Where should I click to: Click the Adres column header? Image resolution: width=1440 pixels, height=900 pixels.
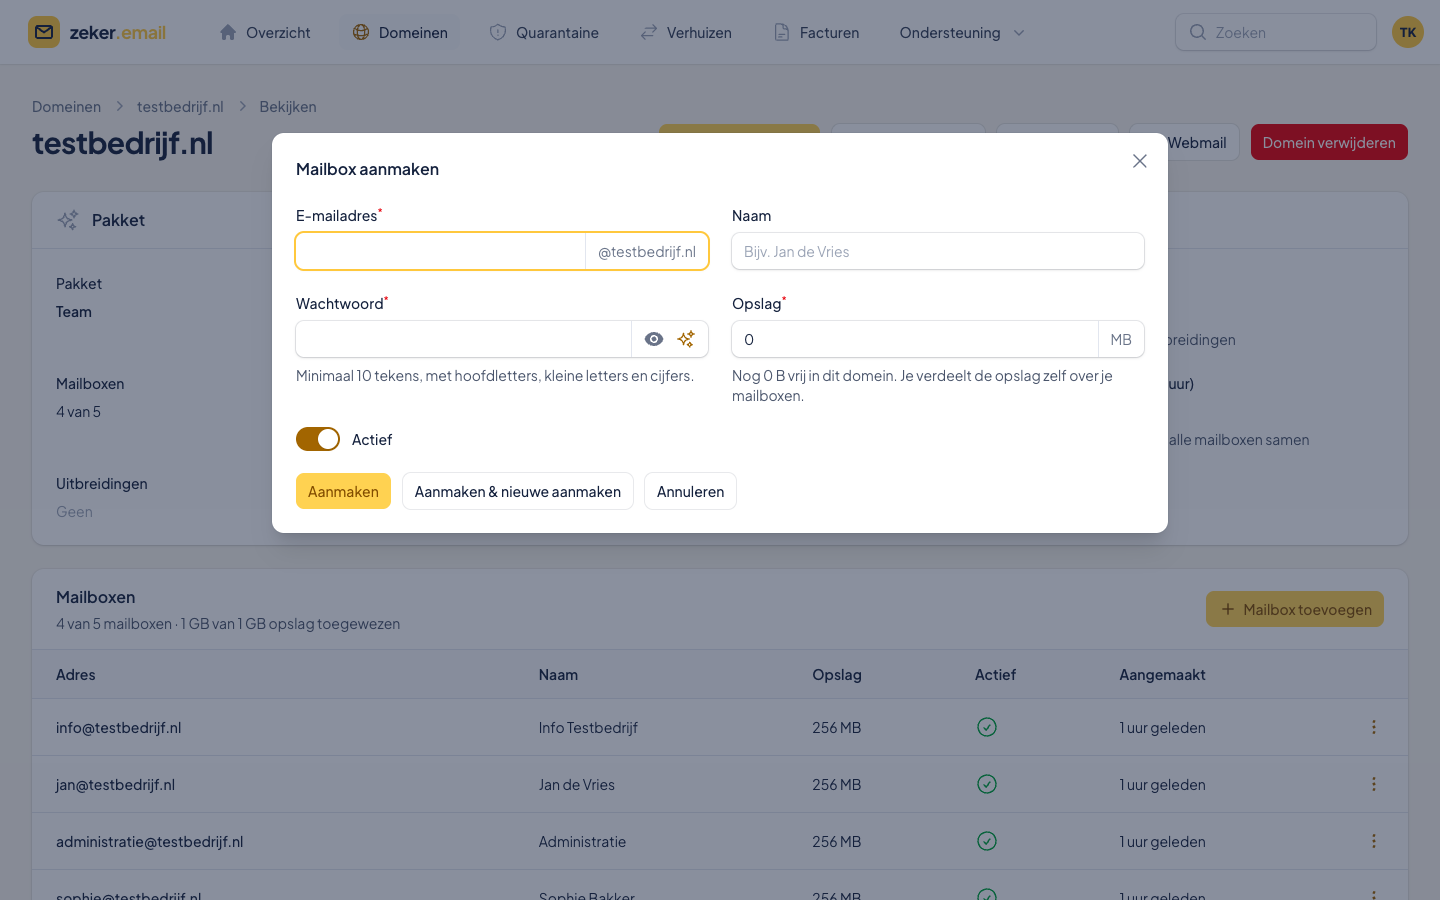click(x=76, y=675)
